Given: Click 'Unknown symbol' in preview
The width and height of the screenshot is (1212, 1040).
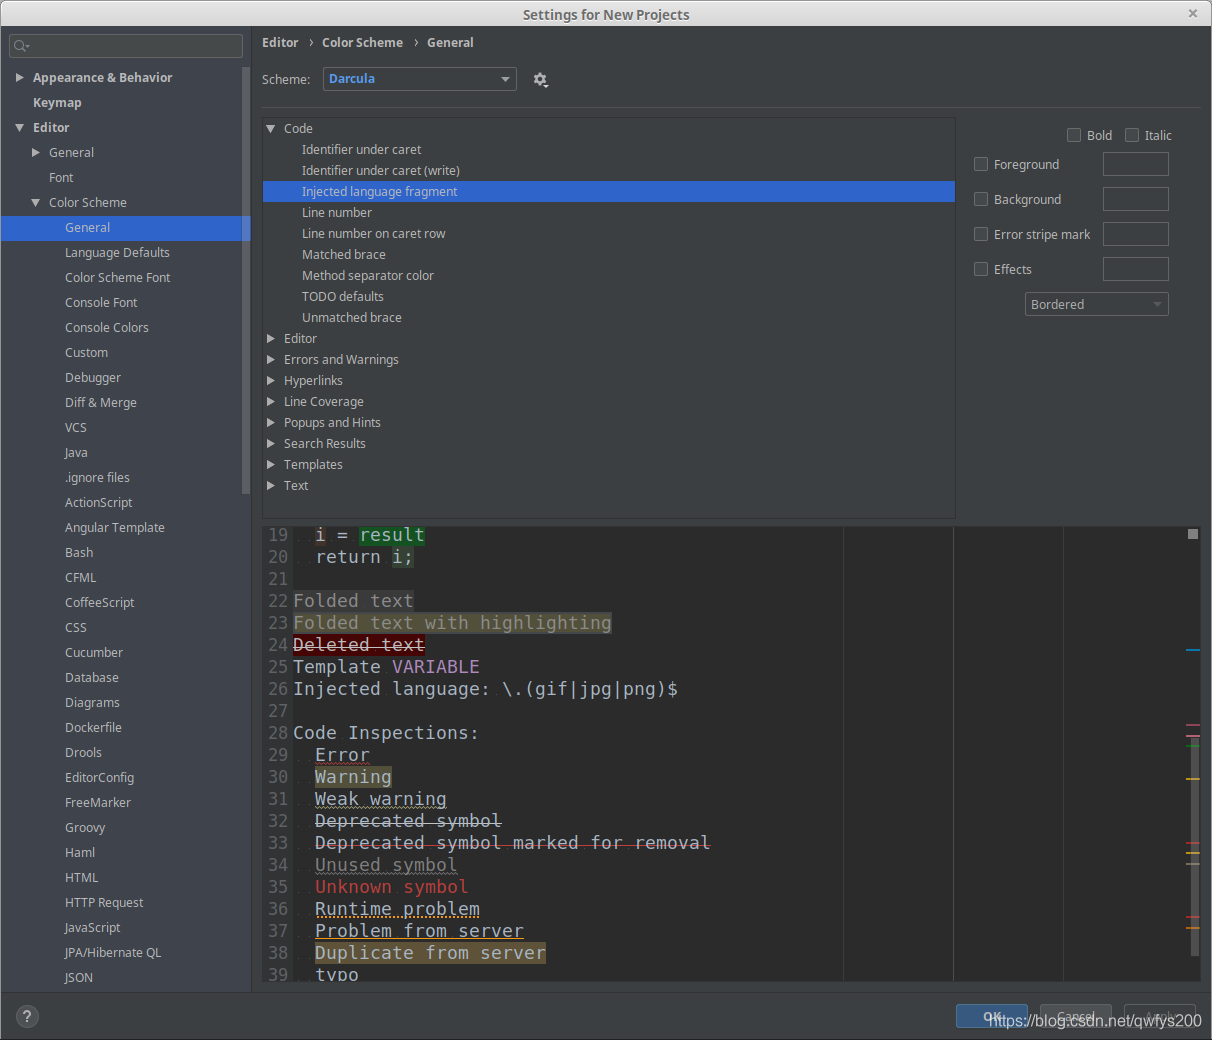Looking at the screenshot, I should pyautogui.click(x=391, y=887).
